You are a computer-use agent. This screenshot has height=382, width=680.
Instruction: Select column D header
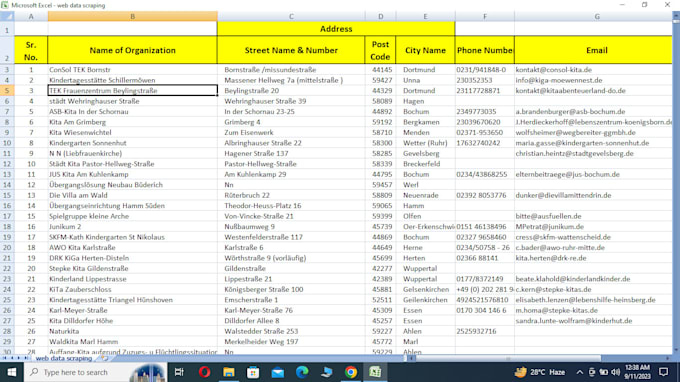pyautogui.click(x=380, y=16)
